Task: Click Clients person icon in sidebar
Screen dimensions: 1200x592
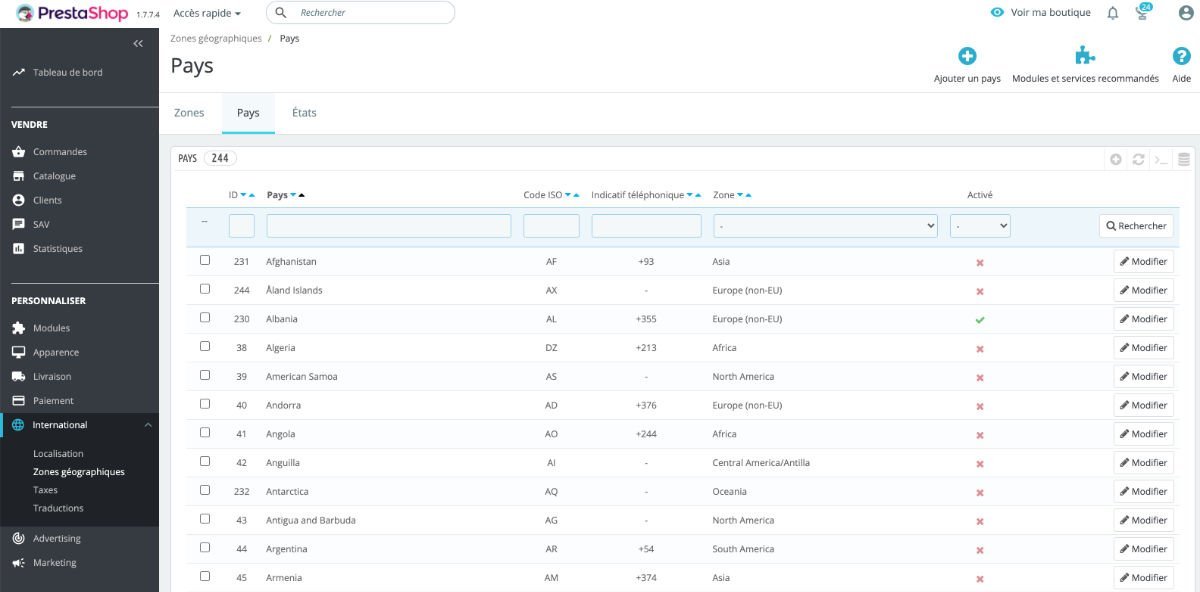Action: tap(18, 200)
